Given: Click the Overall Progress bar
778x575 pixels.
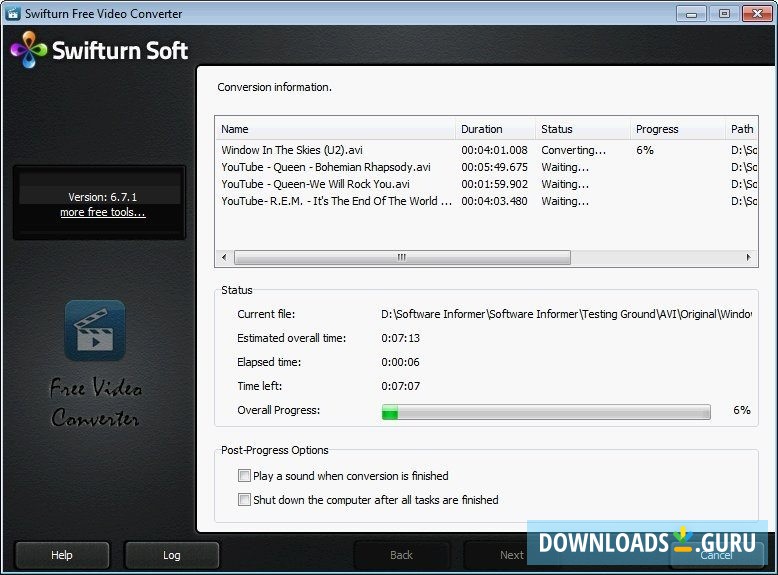Looking at the screenshot, I should click(546, 412).
